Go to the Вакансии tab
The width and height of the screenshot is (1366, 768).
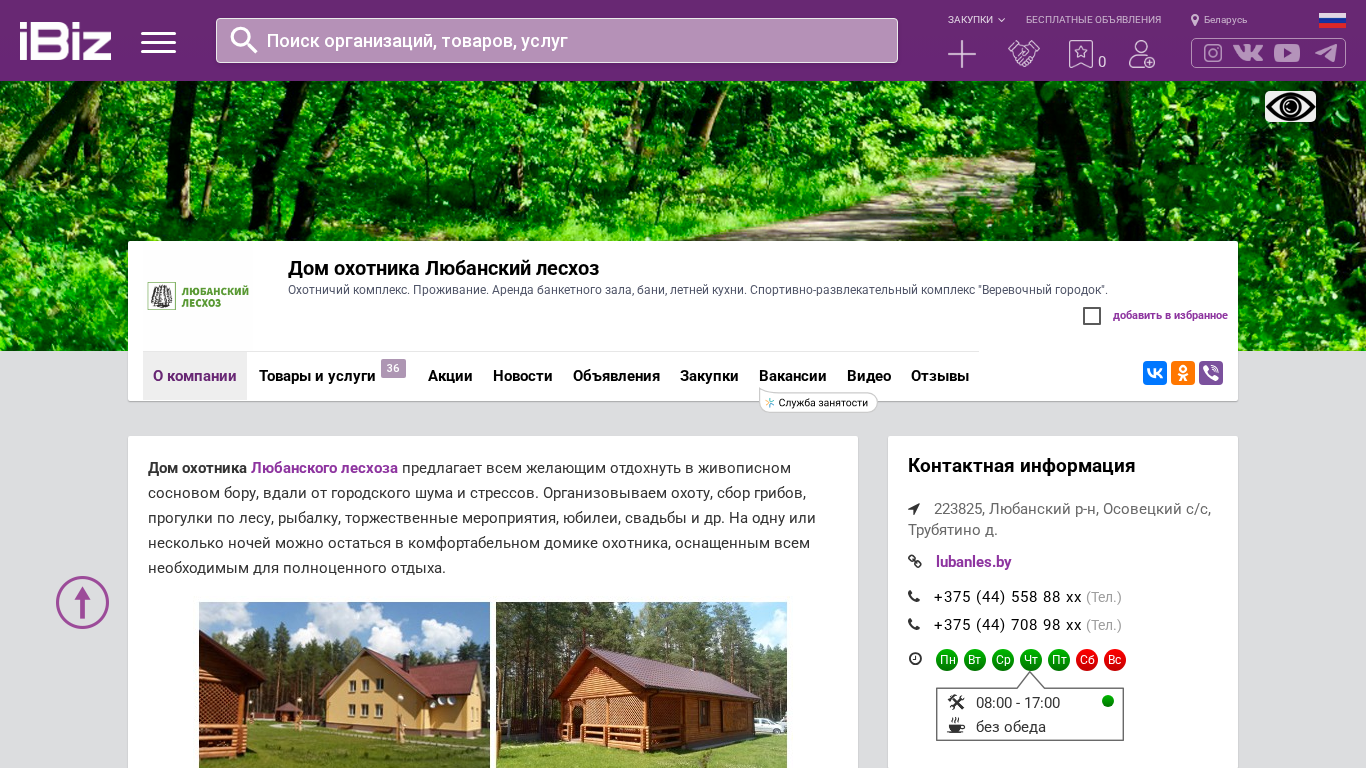[x=793, y=376]
